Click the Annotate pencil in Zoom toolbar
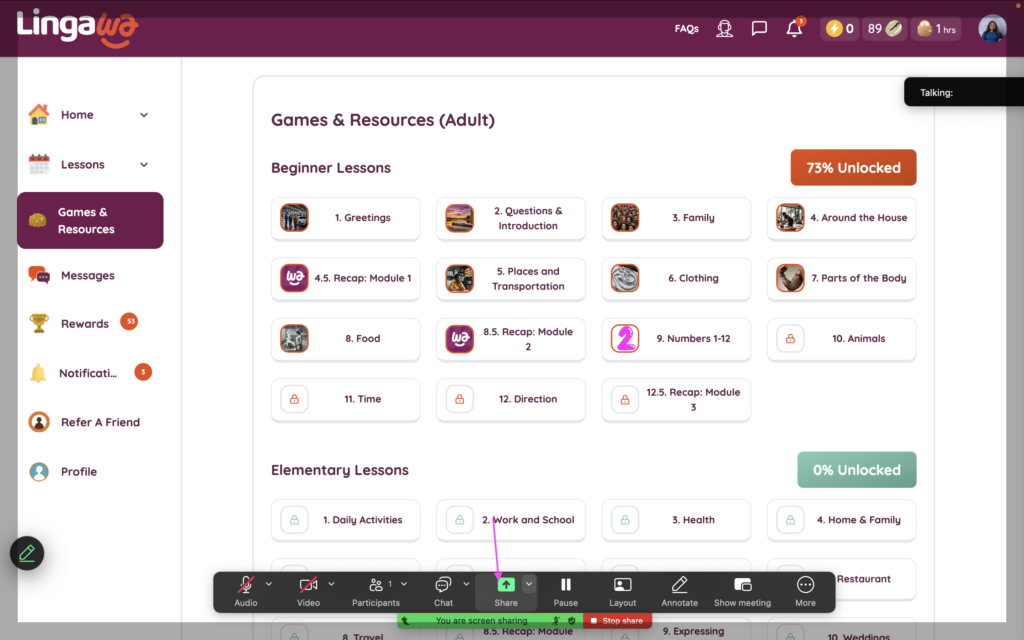Image resolution: width=1024 pixels, height=640 pixels. pyautogui.click(x=679, y=590)
